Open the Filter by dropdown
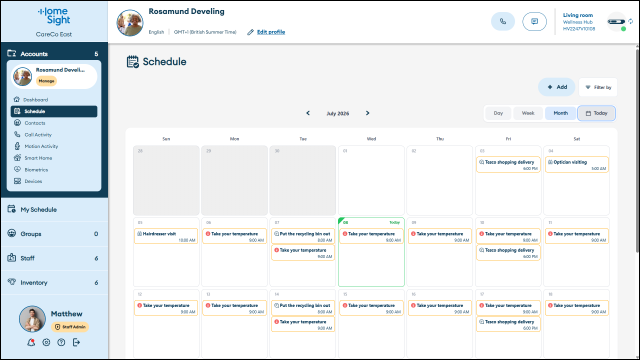Viewport: 640px width, 360px height. click(598, 87)
